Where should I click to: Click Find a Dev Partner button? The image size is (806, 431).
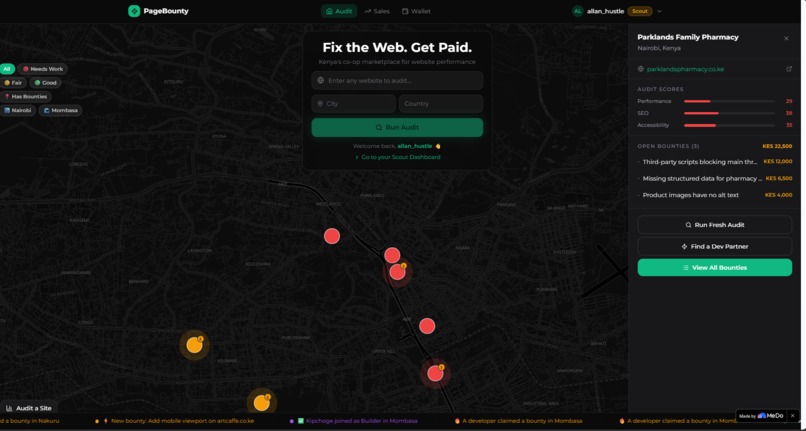[715, 246]
